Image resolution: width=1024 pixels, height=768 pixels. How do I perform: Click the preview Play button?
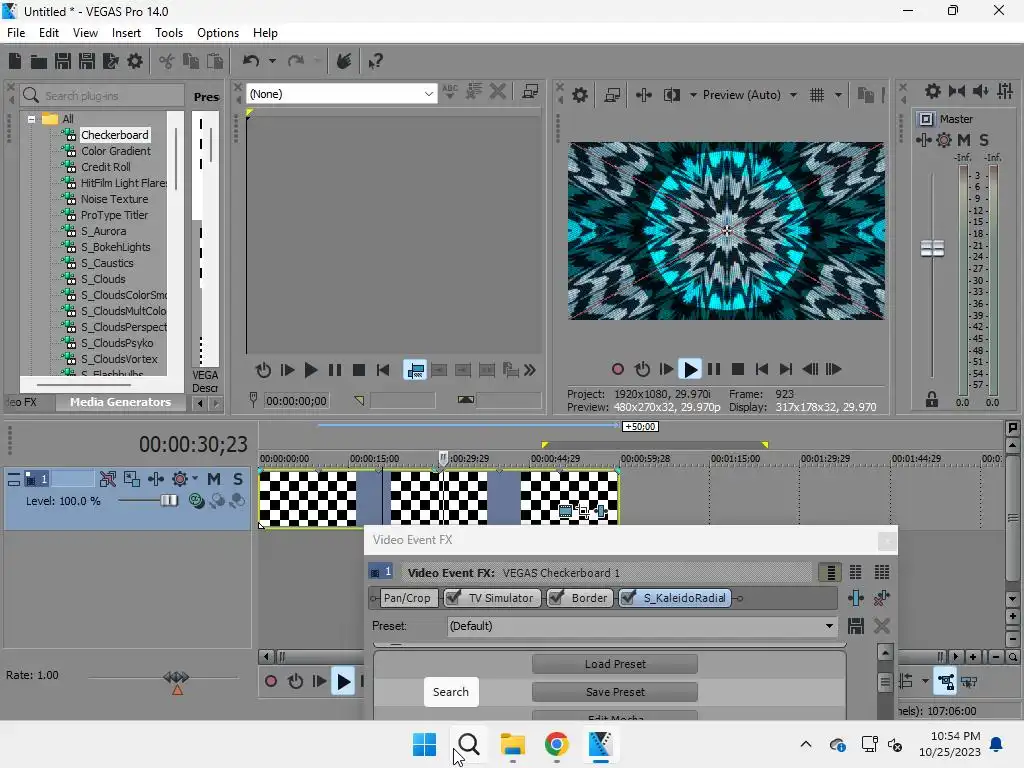click(x=690, y=370)
